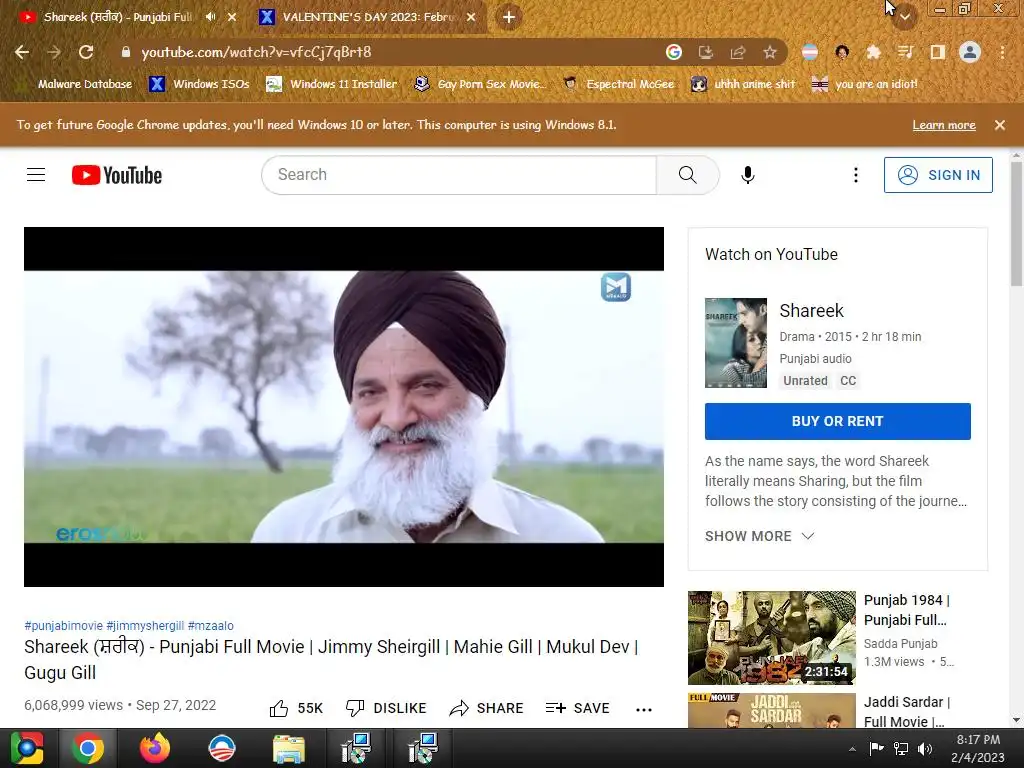This screenshot has width=1024, height=768.
Task: Open File Explorer from the taskbar
Action: click(288, 748)
